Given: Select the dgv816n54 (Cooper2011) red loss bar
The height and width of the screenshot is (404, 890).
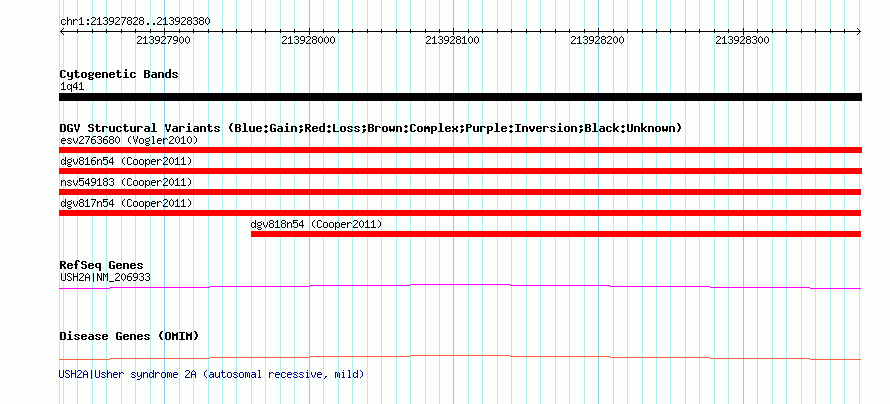Looking at the screenshot, I should [x=460, y=171].
